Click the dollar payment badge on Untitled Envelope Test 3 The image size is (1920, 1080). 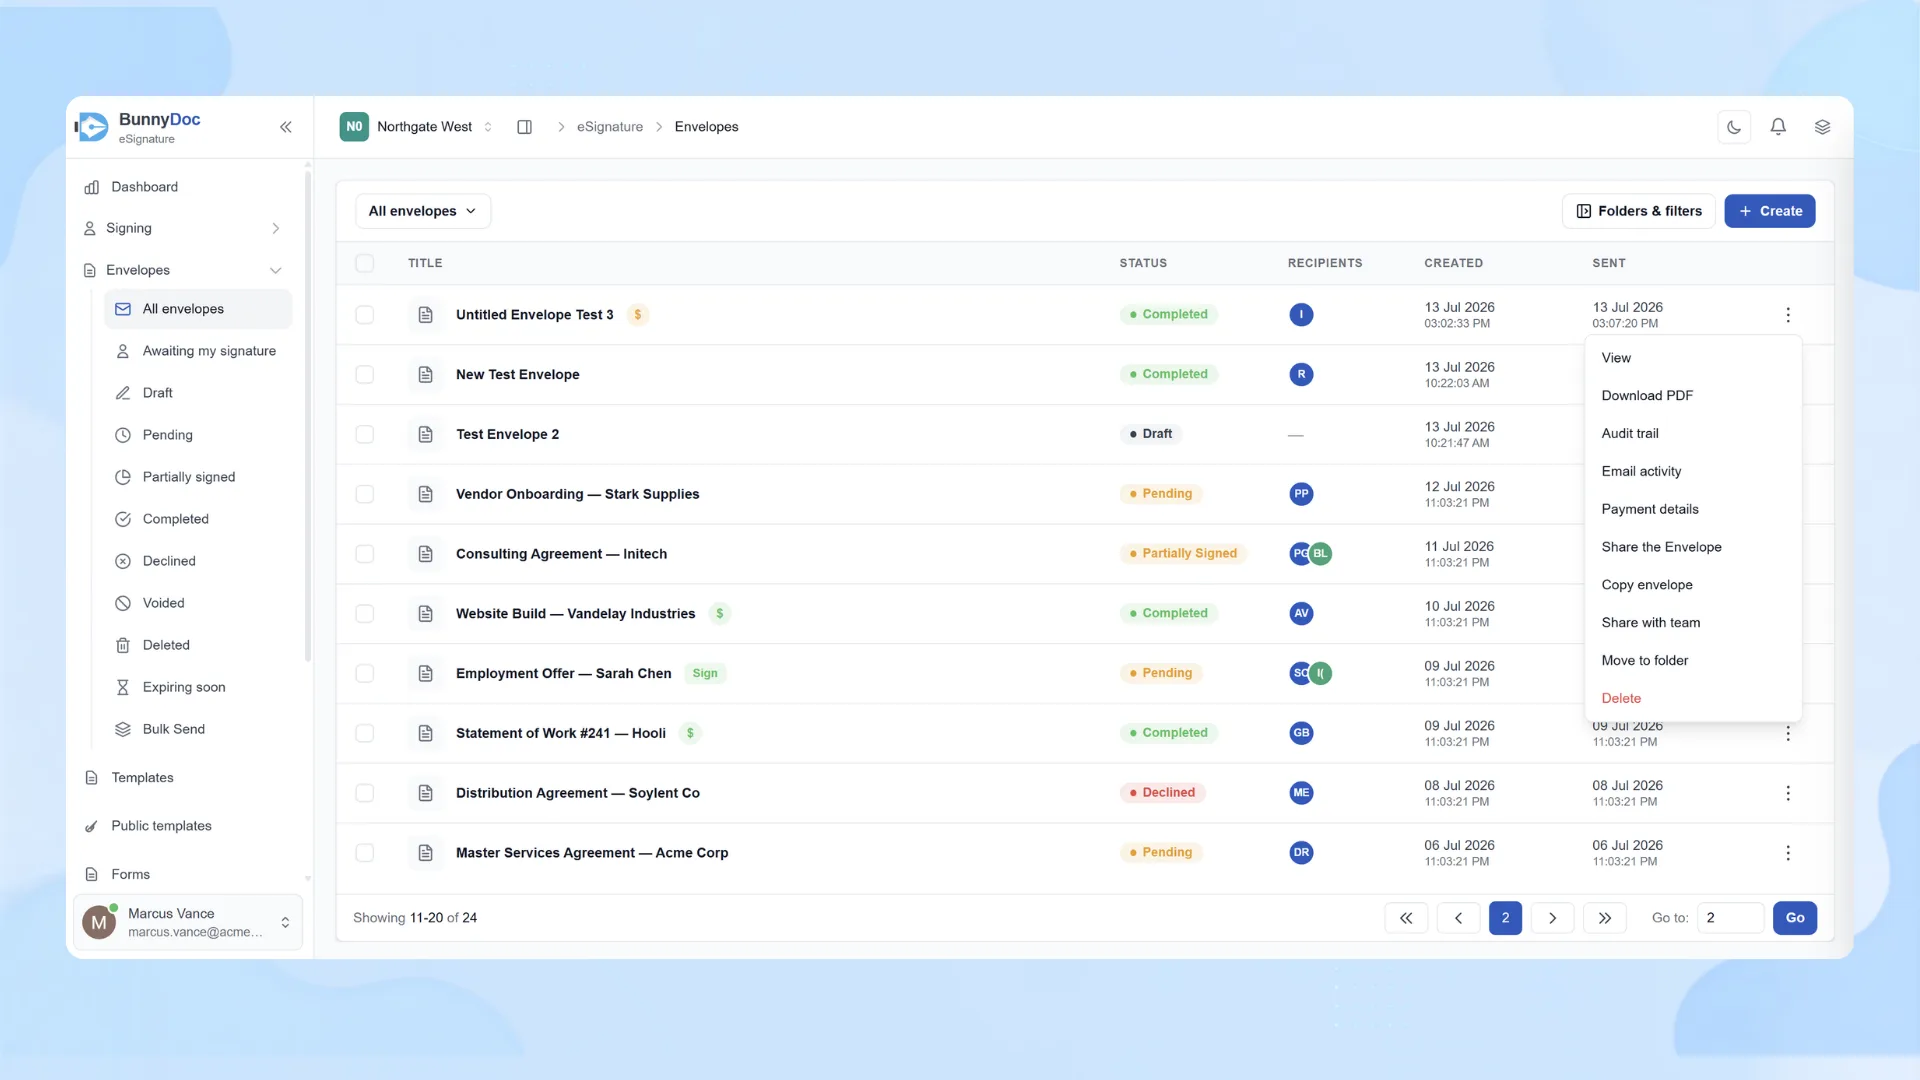(638, 315)
